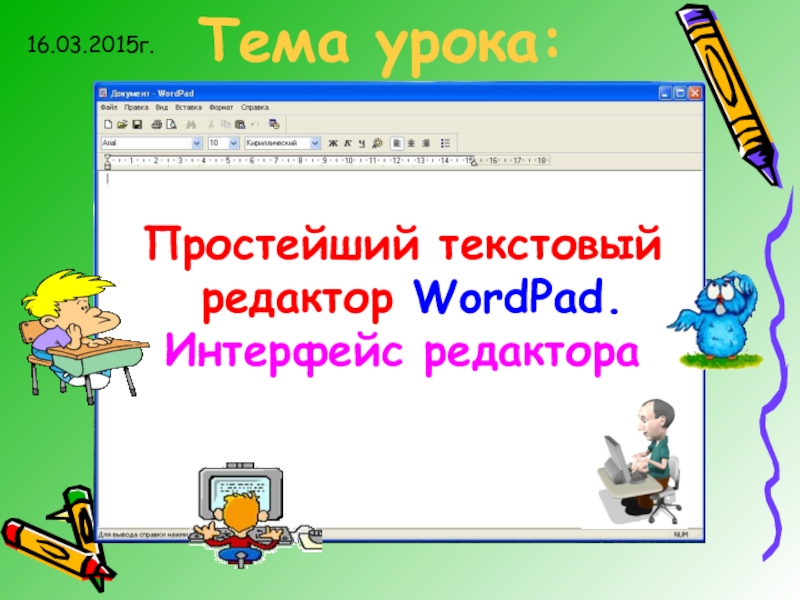Image resolution: width=800 pixels, height=600 pixels.
Task: Click the left indent marker on ruler
Action: click(107, 163)
